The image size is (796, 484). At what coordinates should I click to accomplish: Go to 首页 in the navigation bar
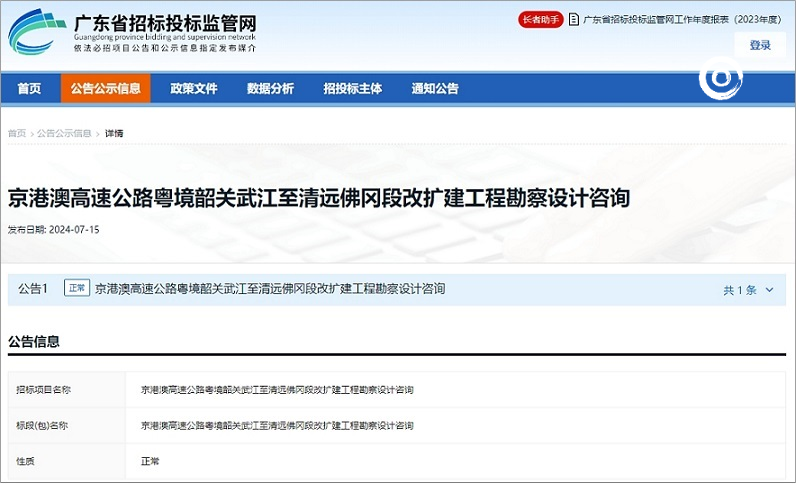(30, 88)
